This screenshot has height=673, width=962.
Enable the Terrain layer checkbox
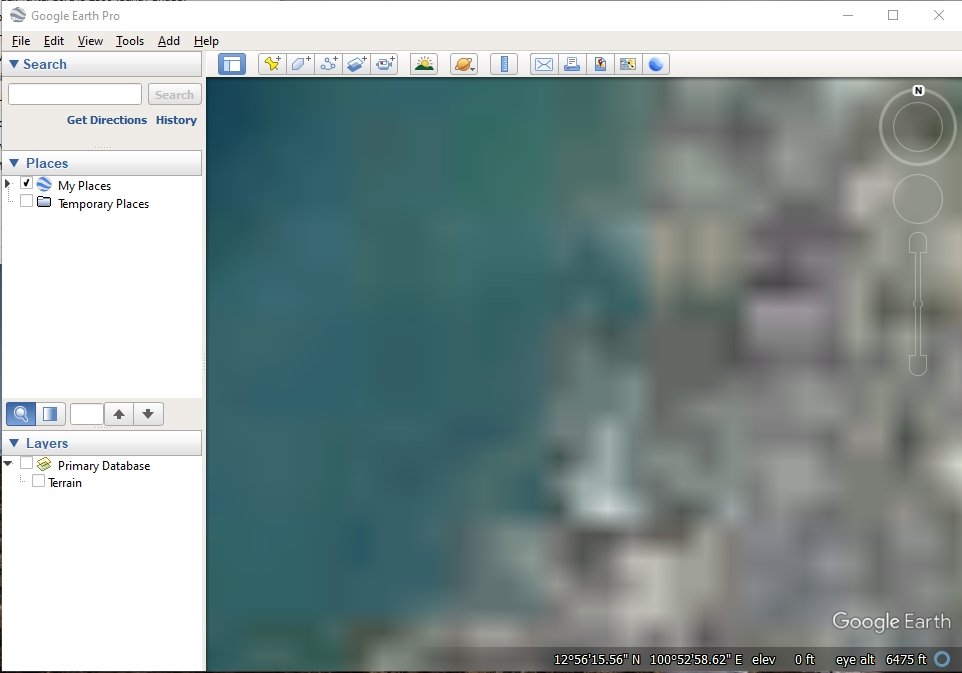tap(38, 481)
